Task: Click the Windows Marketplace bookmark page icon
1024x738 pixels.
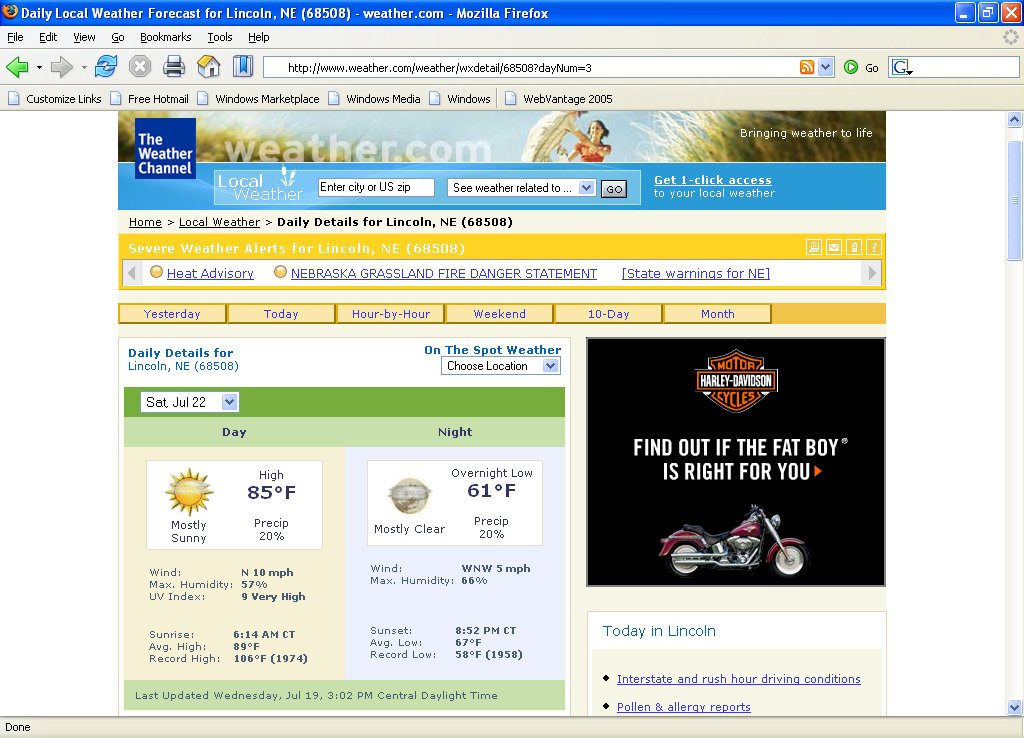Action: click(x=203, y=99)
